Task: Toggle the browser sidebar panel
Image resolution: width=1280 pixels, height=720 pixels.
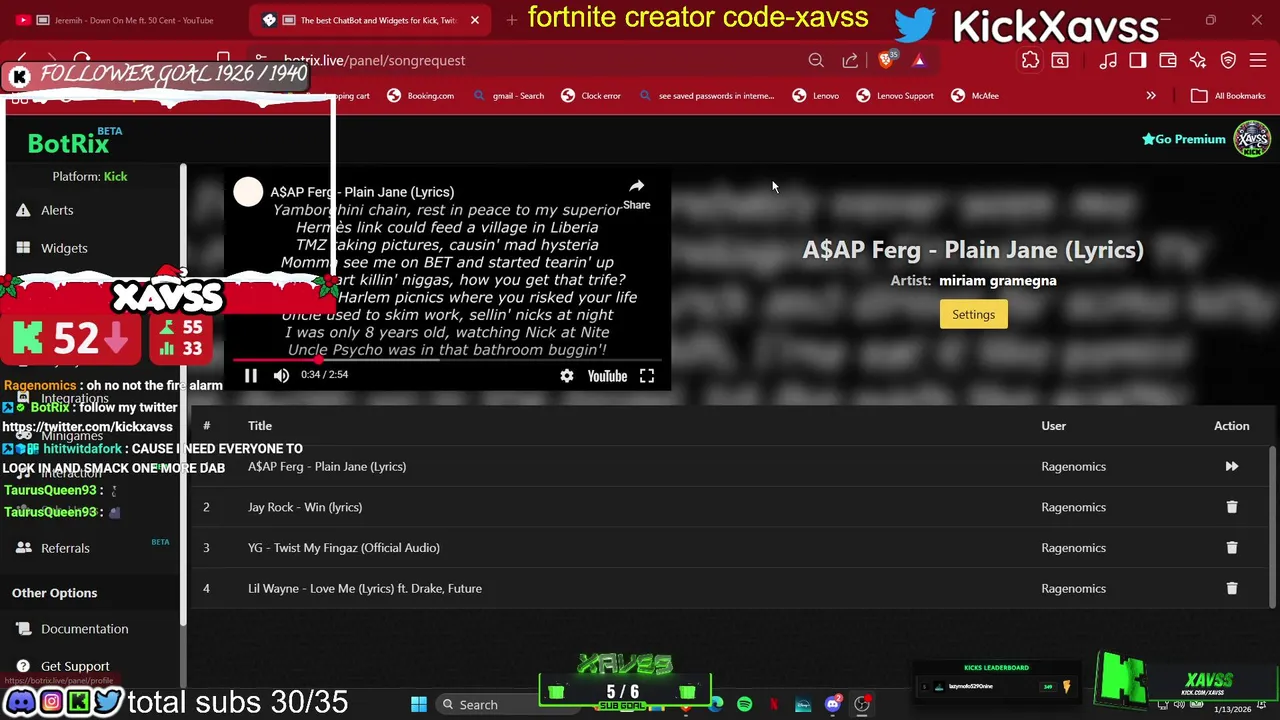Action: point(1138,61)
